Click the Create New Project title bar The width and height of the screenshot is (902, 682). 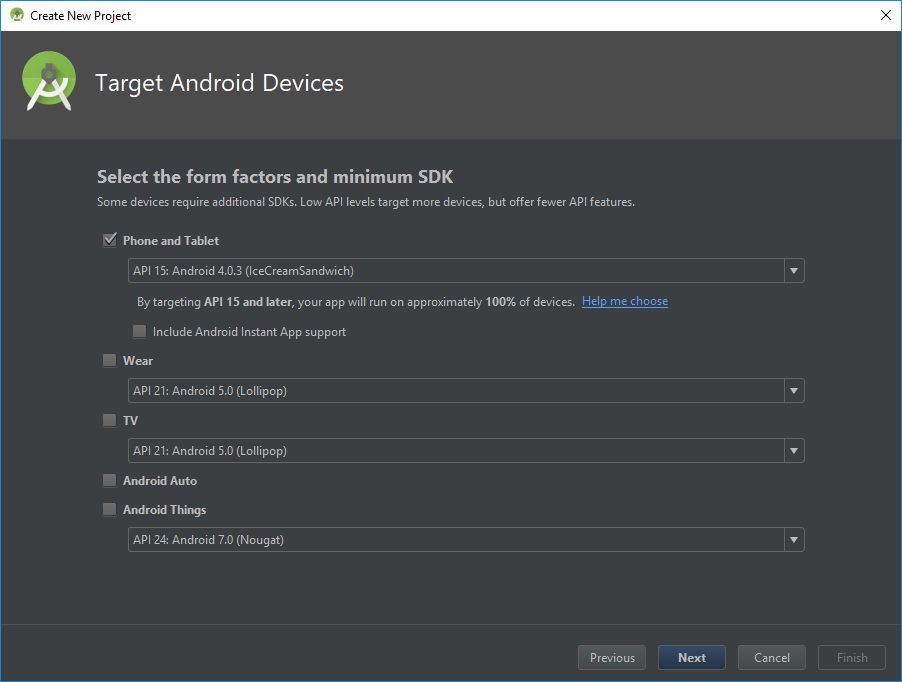[x=450, y=15]
